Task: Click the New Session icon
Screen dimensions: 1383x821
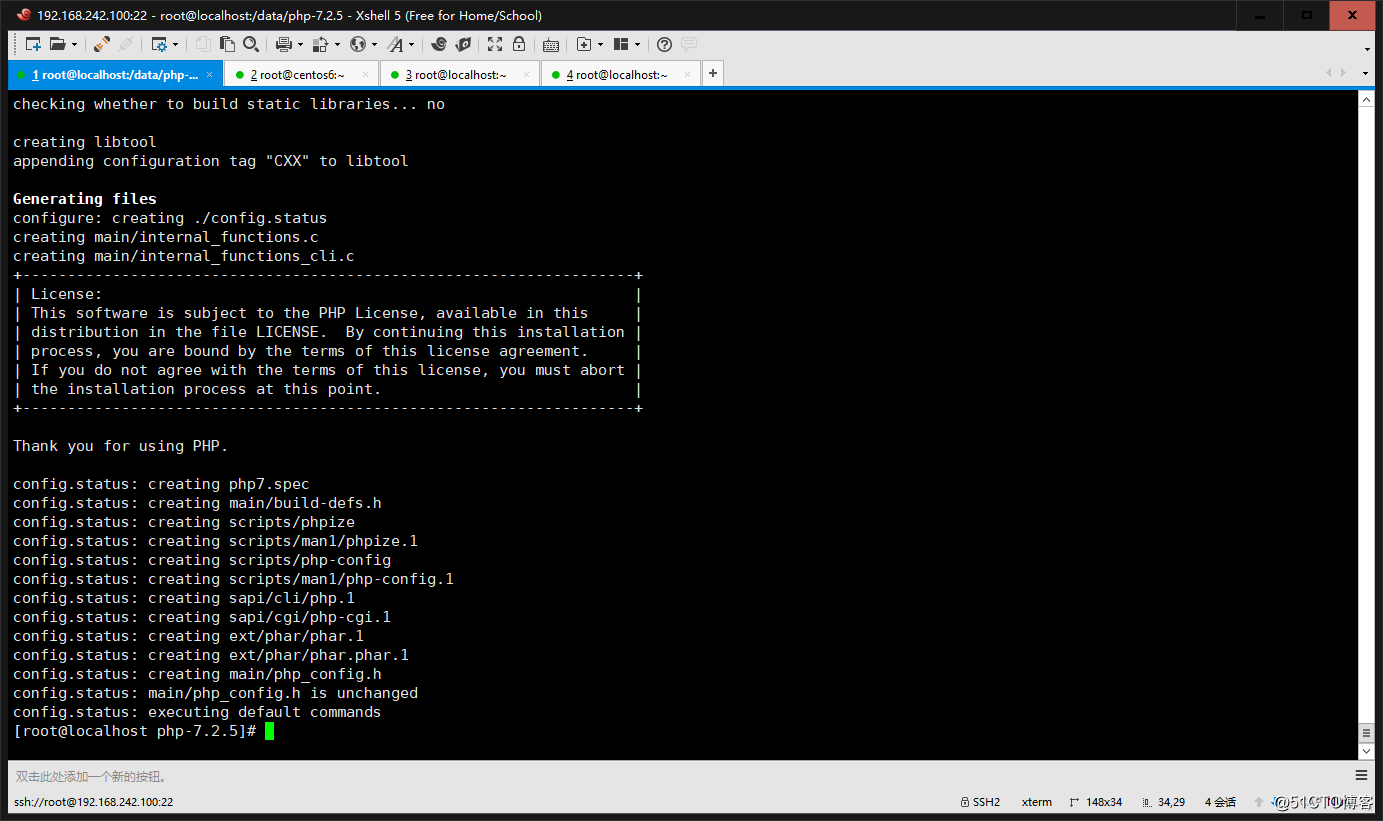Action: point(34,44)
